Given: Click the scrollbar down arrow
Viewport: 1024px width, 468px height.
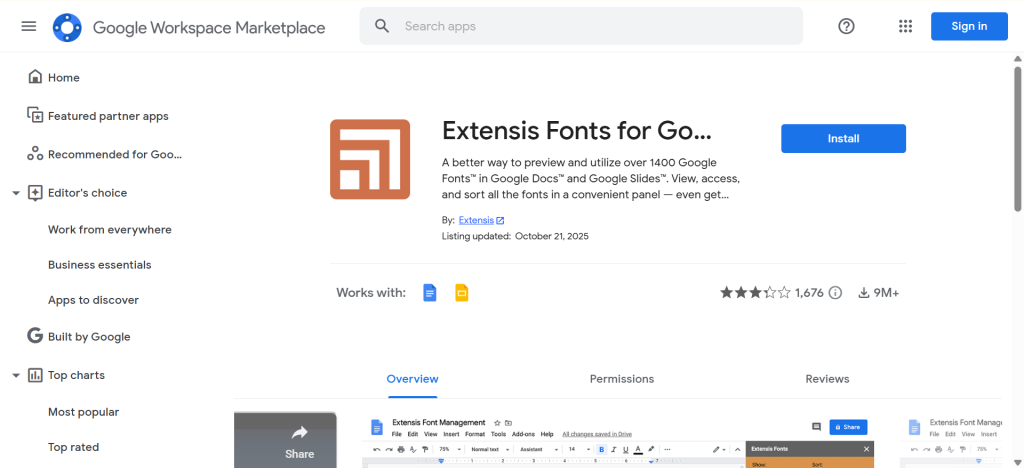Looking at the screenshot, I should (x=1017, y=461).
